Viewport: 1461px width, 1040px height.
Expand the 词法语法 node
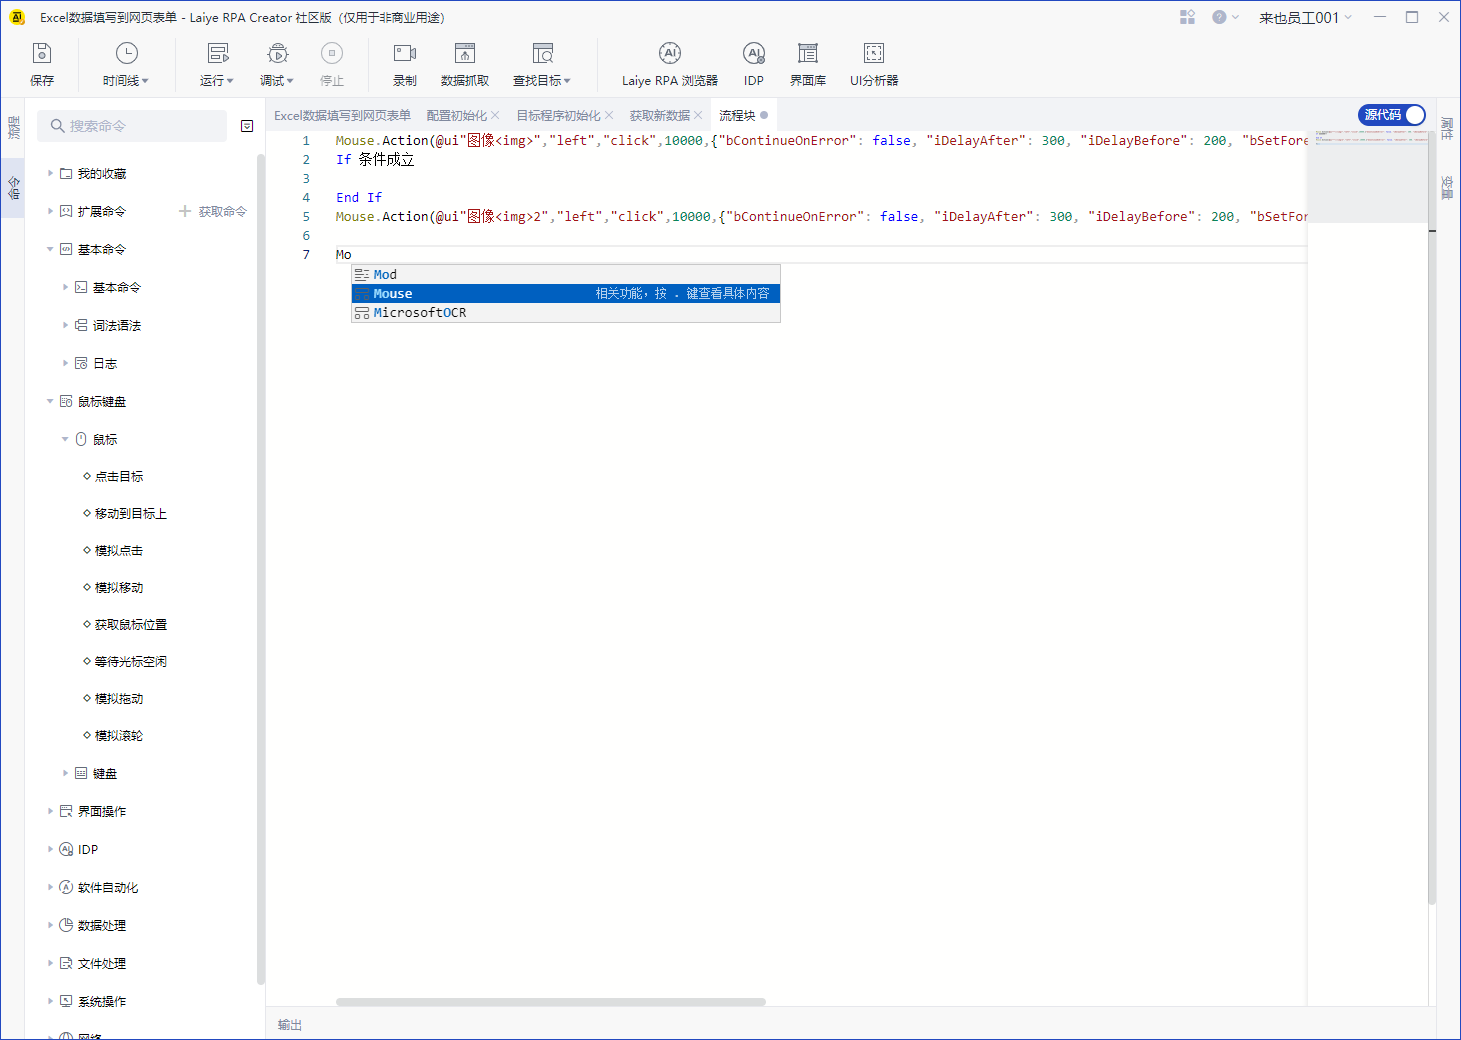point(65,325)
